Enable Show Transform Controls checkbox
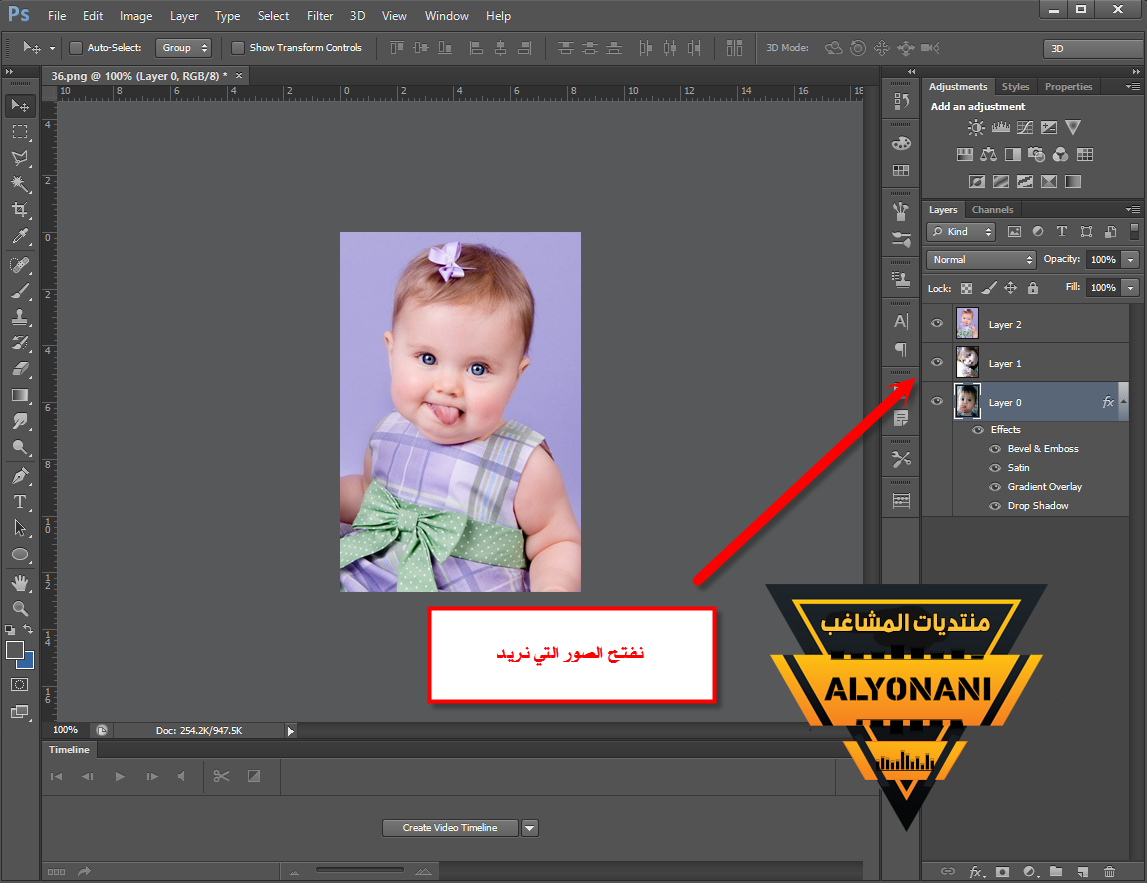The width and height of the screenshot is (1147, 883). [x=238, y=48]
